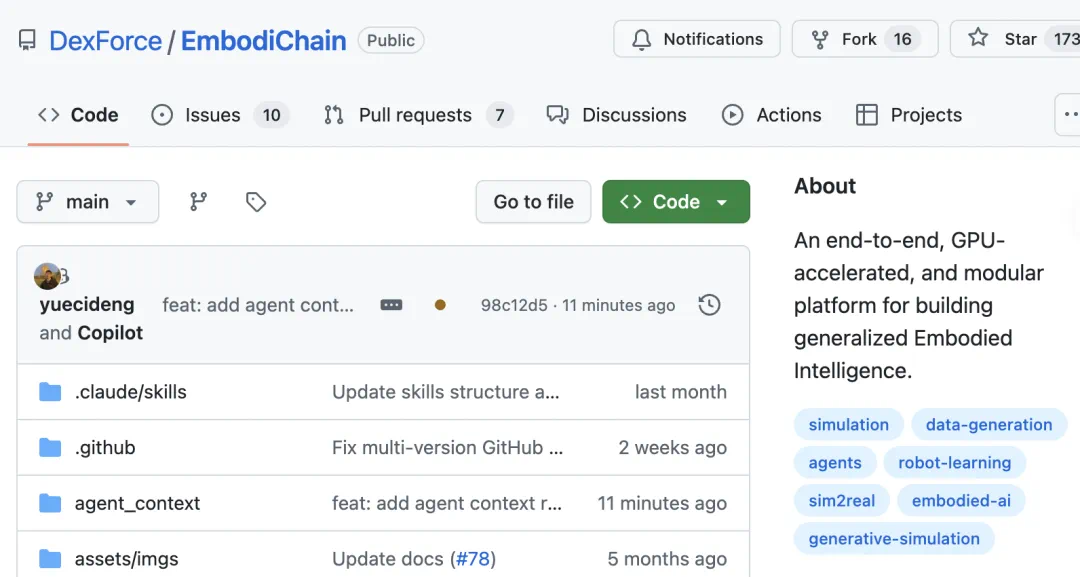Open the .claude/skills folder
The width and height of the screenshot is (1080, 577).
130,392
